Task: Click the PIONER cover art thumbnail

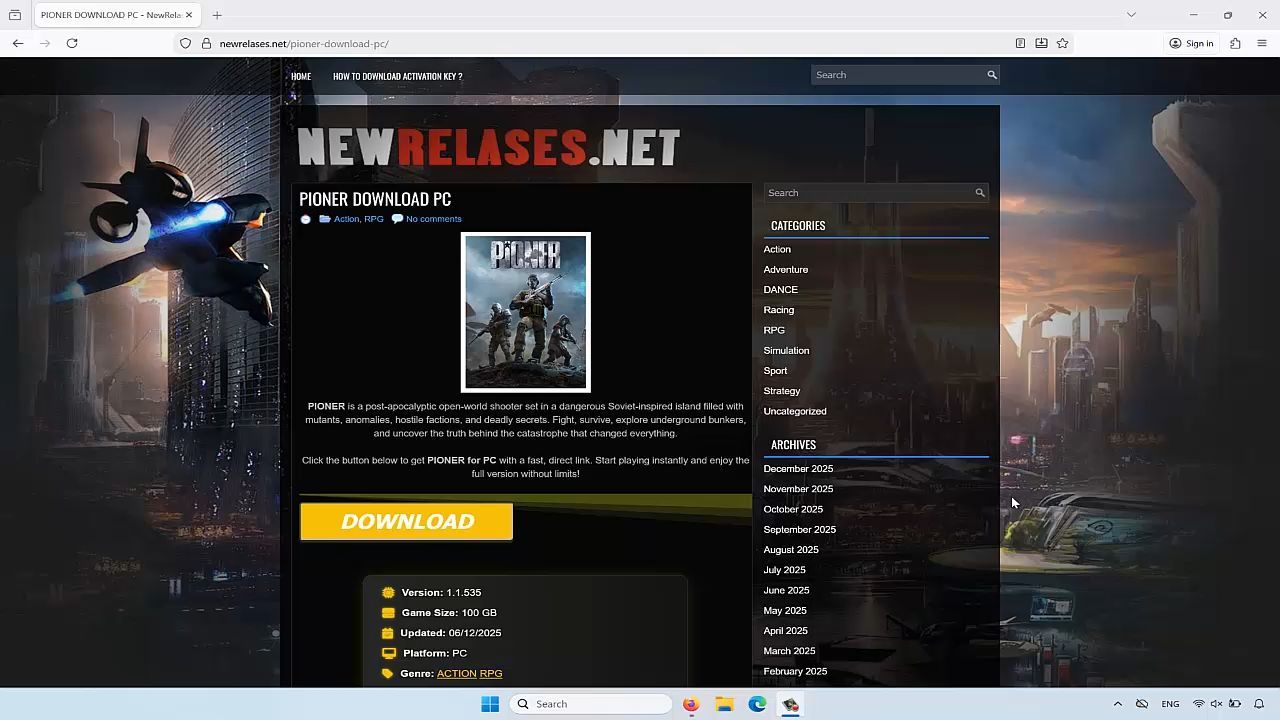Action: coord(525,312)
